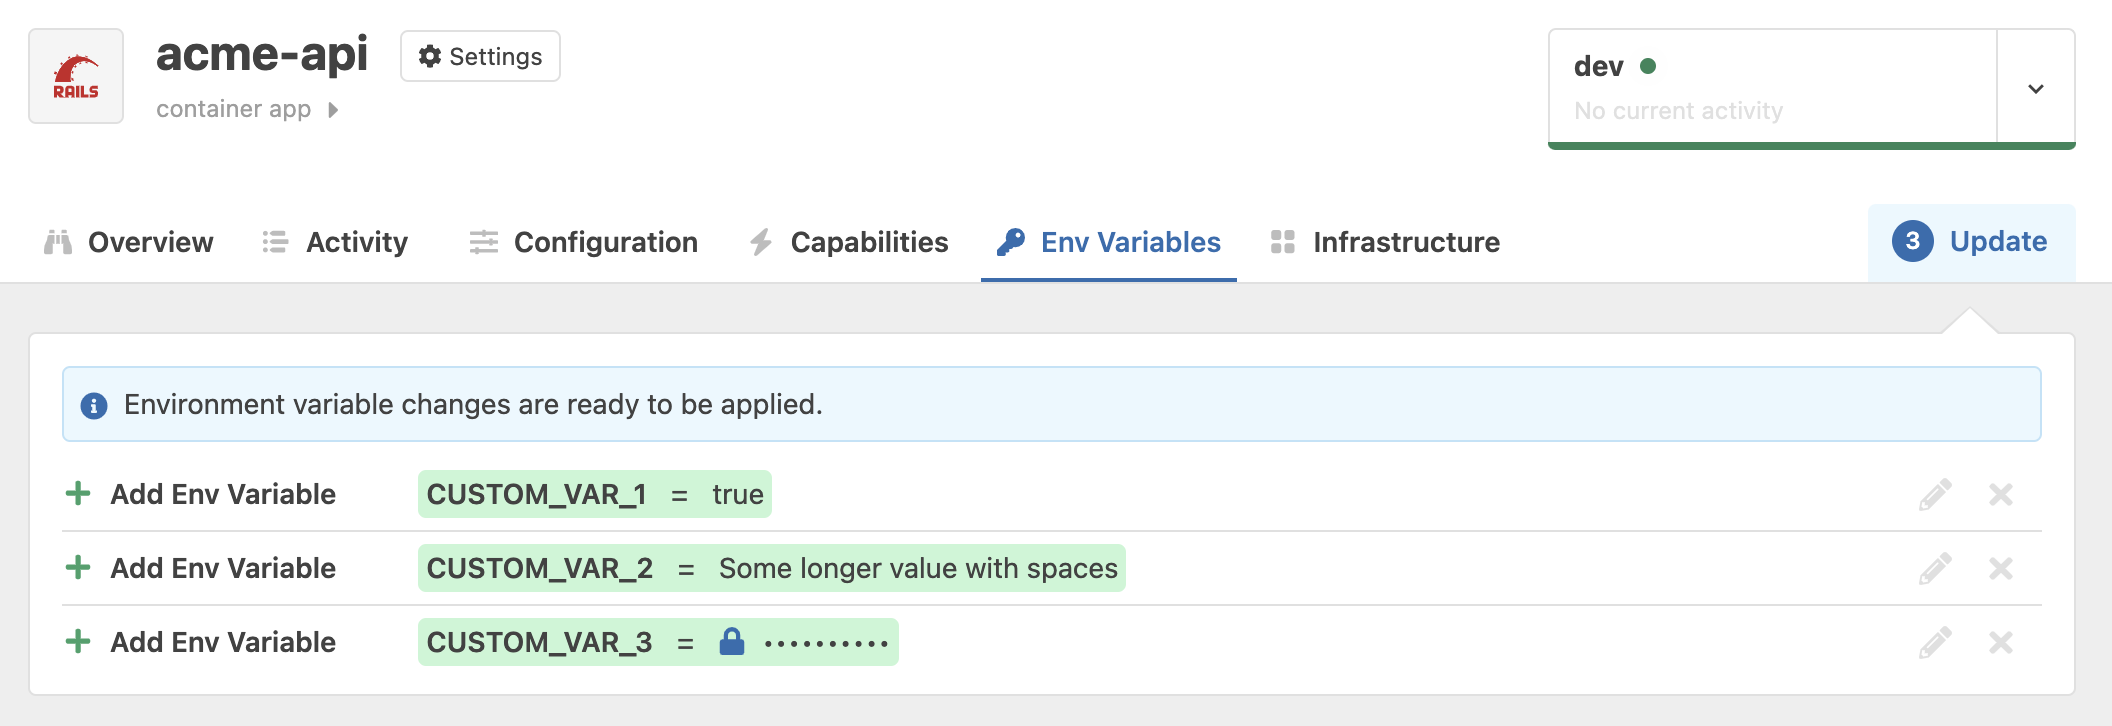This screenshot has height=726, width=2112.
Task: Select the Overview tab icon
Action: click(57, 242)
